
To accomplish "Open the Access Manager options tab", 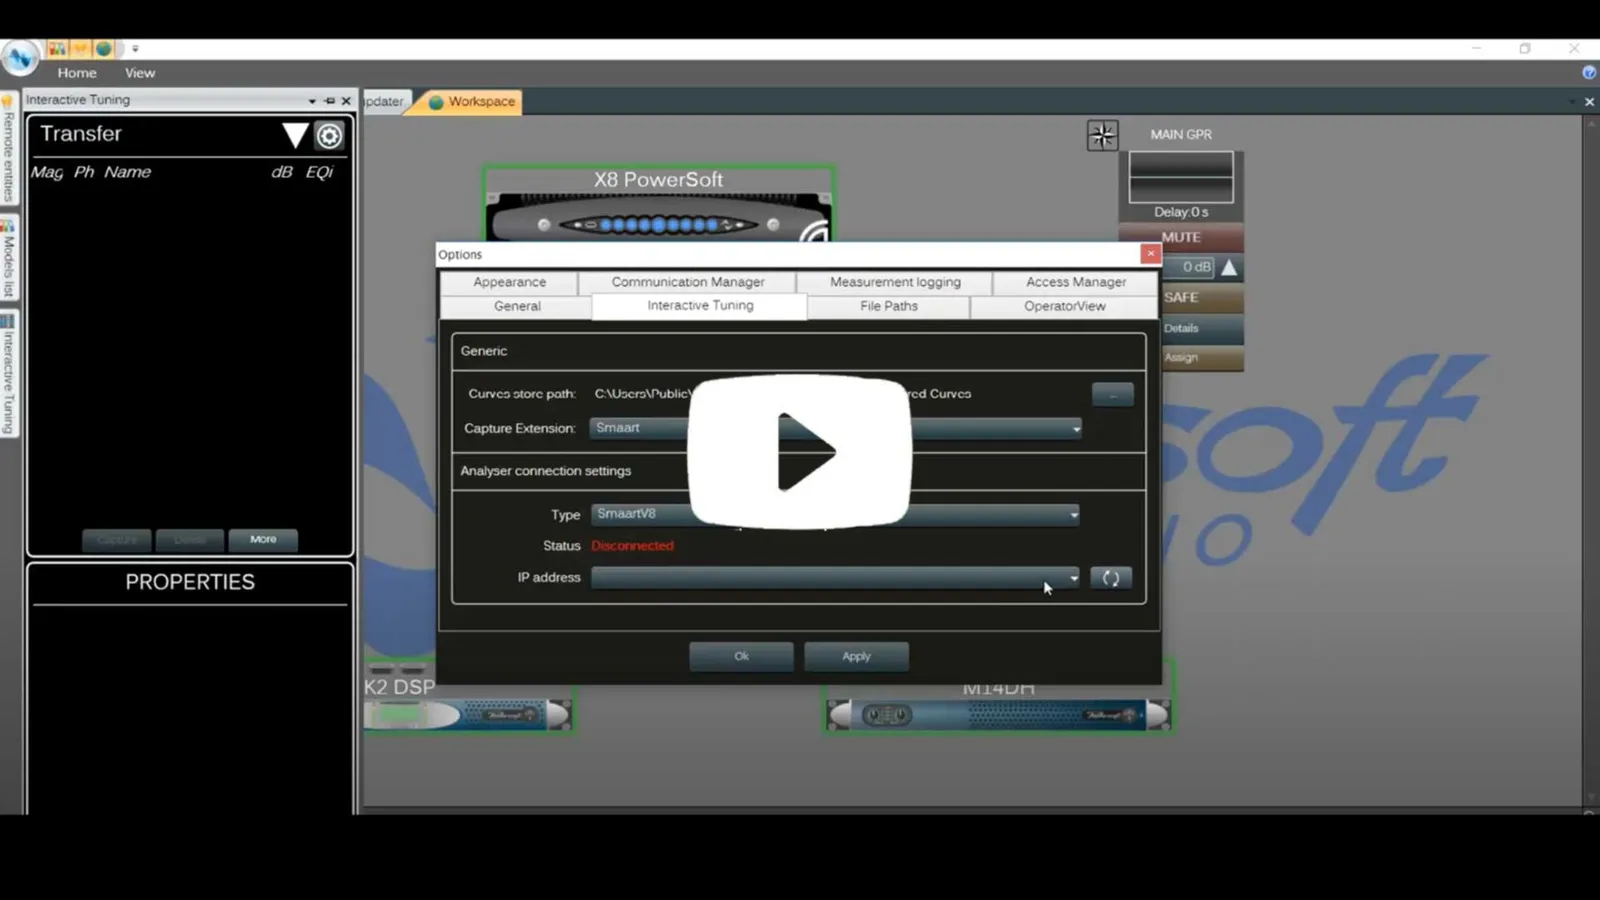I will pyautogui.click(x=1076, y=282).
